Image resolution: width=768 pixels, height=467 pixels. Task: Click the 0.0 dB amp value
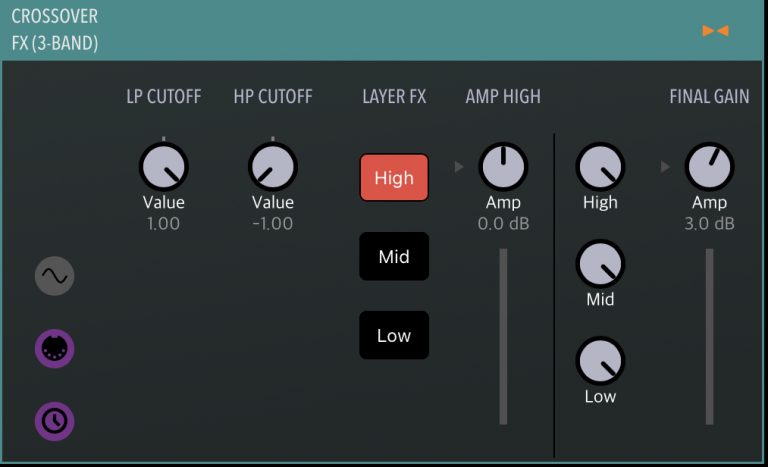click(x=504, y=224)
